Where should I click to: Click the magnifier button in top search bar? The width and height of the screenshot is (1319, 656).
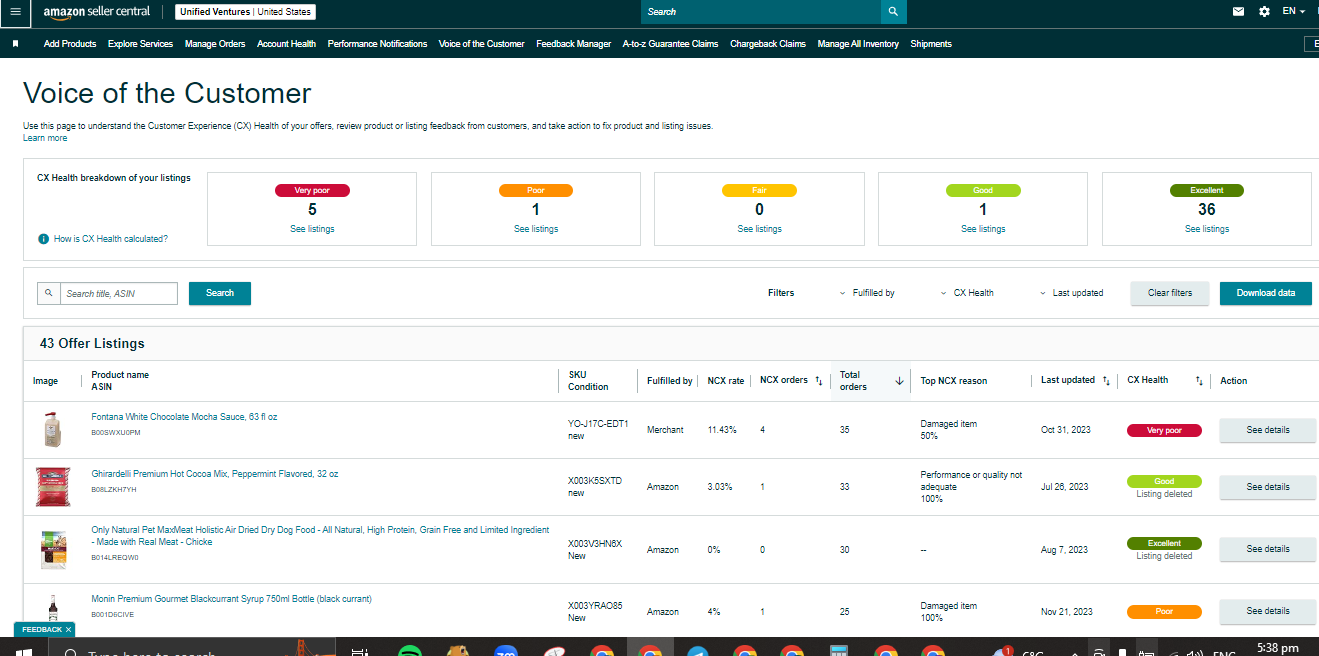coord(893,12)
